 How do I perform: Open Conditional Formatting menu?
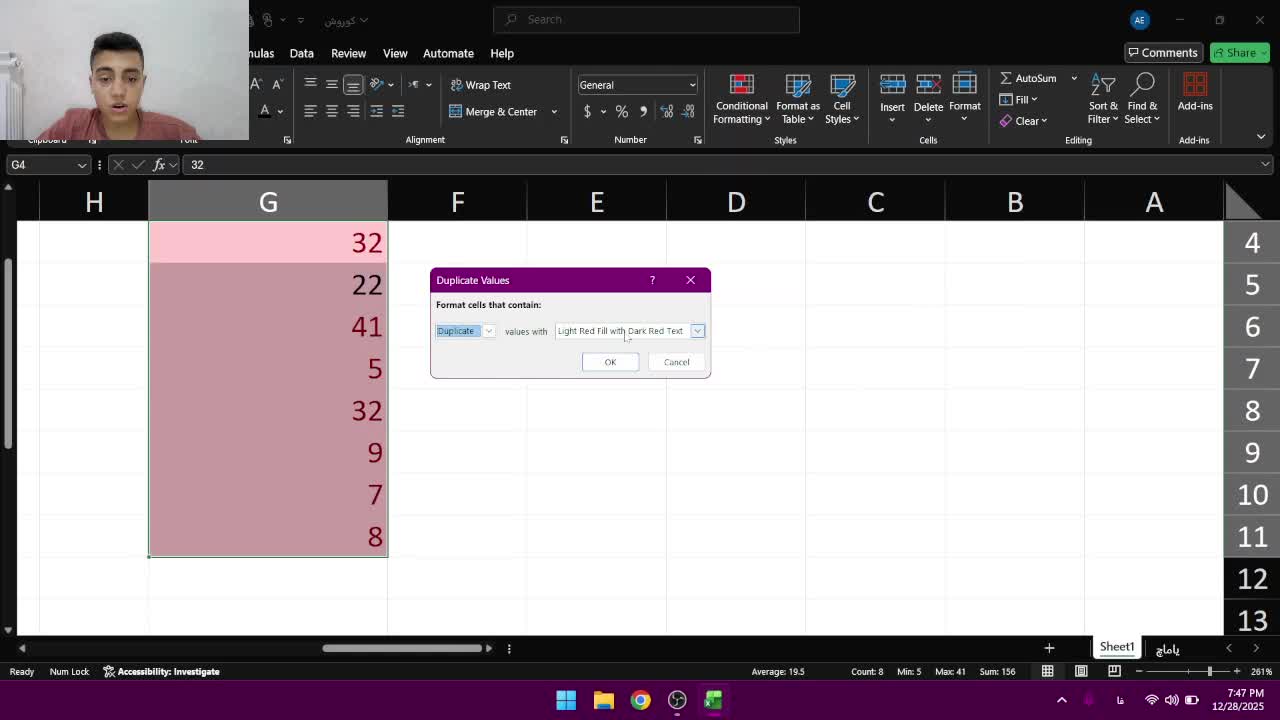(741, 100)
